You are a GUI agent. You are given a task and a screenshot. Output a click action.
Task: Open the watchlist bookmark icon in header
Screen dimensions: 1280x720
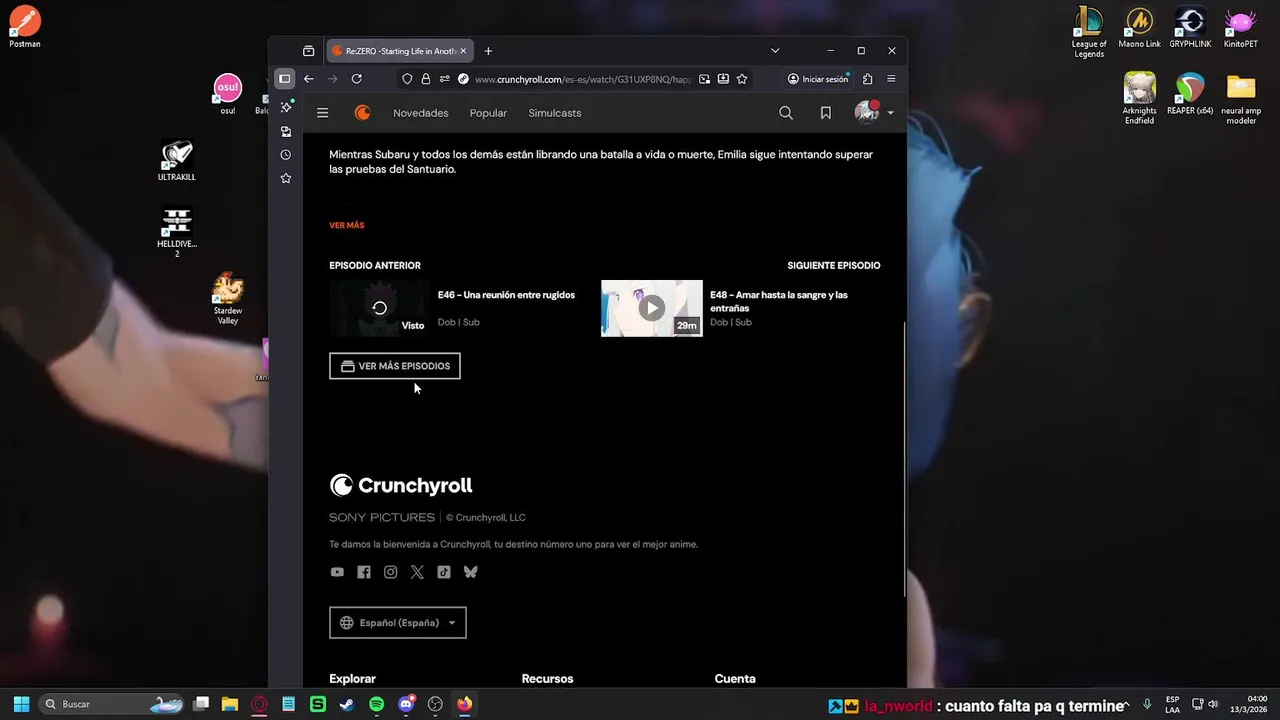(826, 113)
